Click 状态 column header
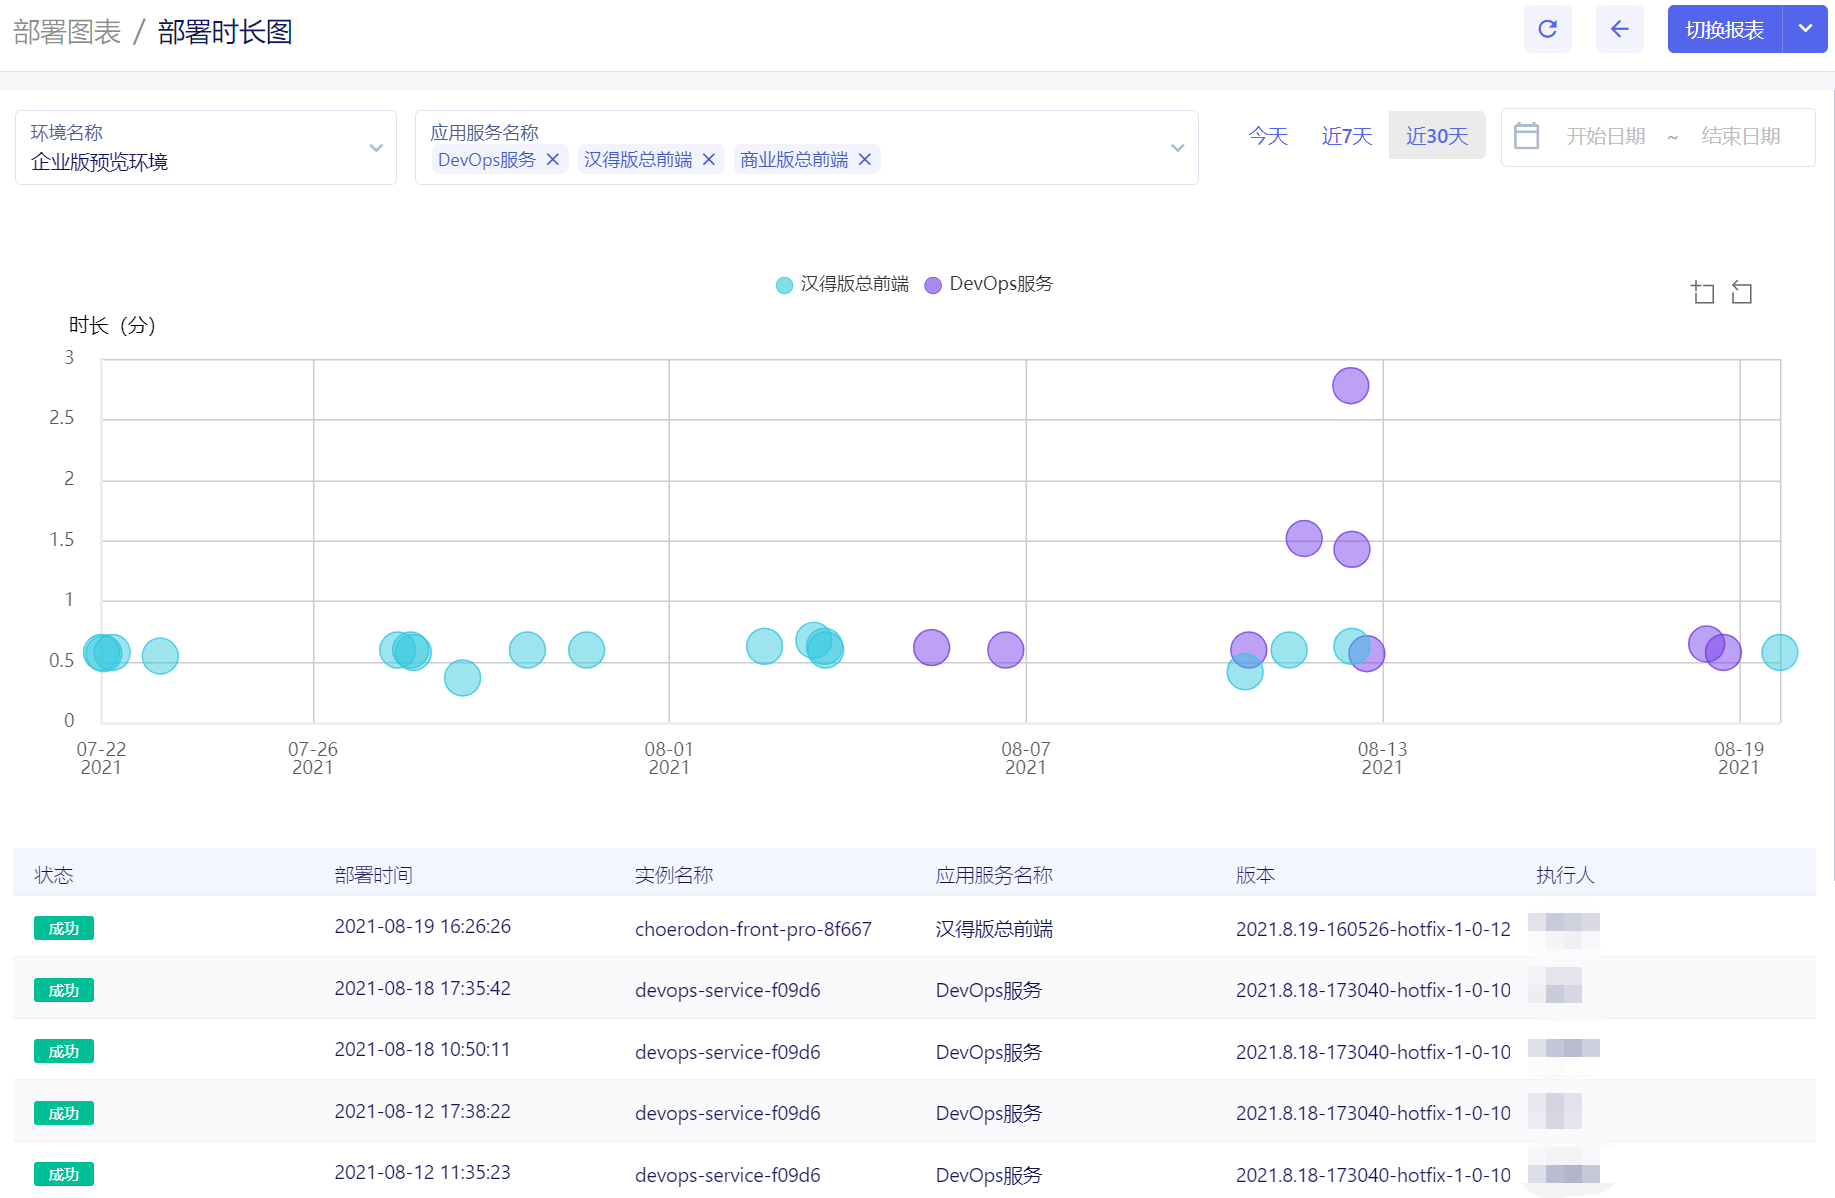This screenshot has width=1835, height=1198. point(54,875)
